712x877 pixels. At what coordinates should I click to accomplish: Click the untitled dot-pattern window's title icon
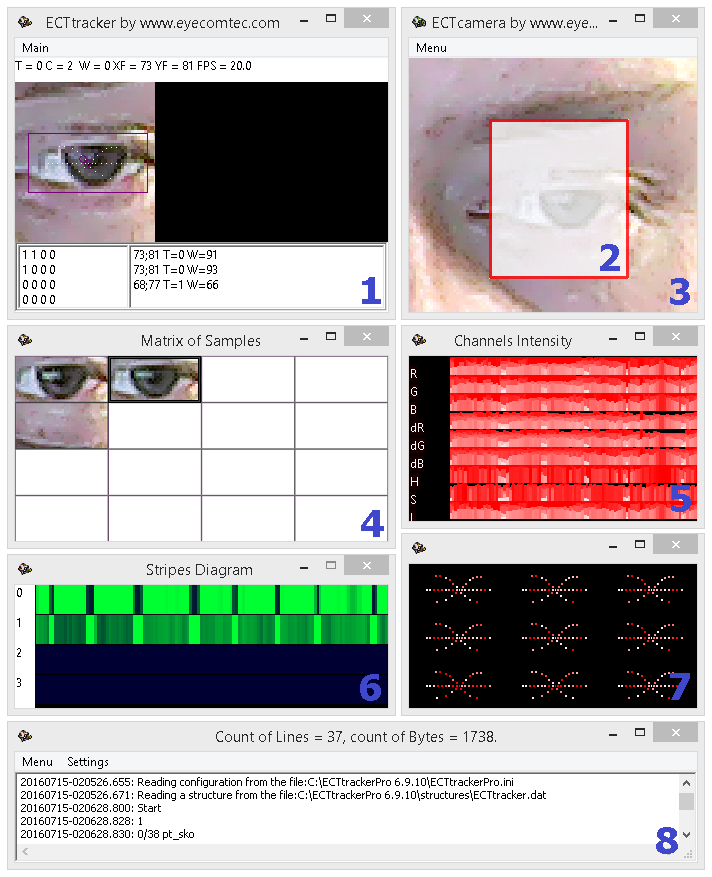tap(419, 548)
